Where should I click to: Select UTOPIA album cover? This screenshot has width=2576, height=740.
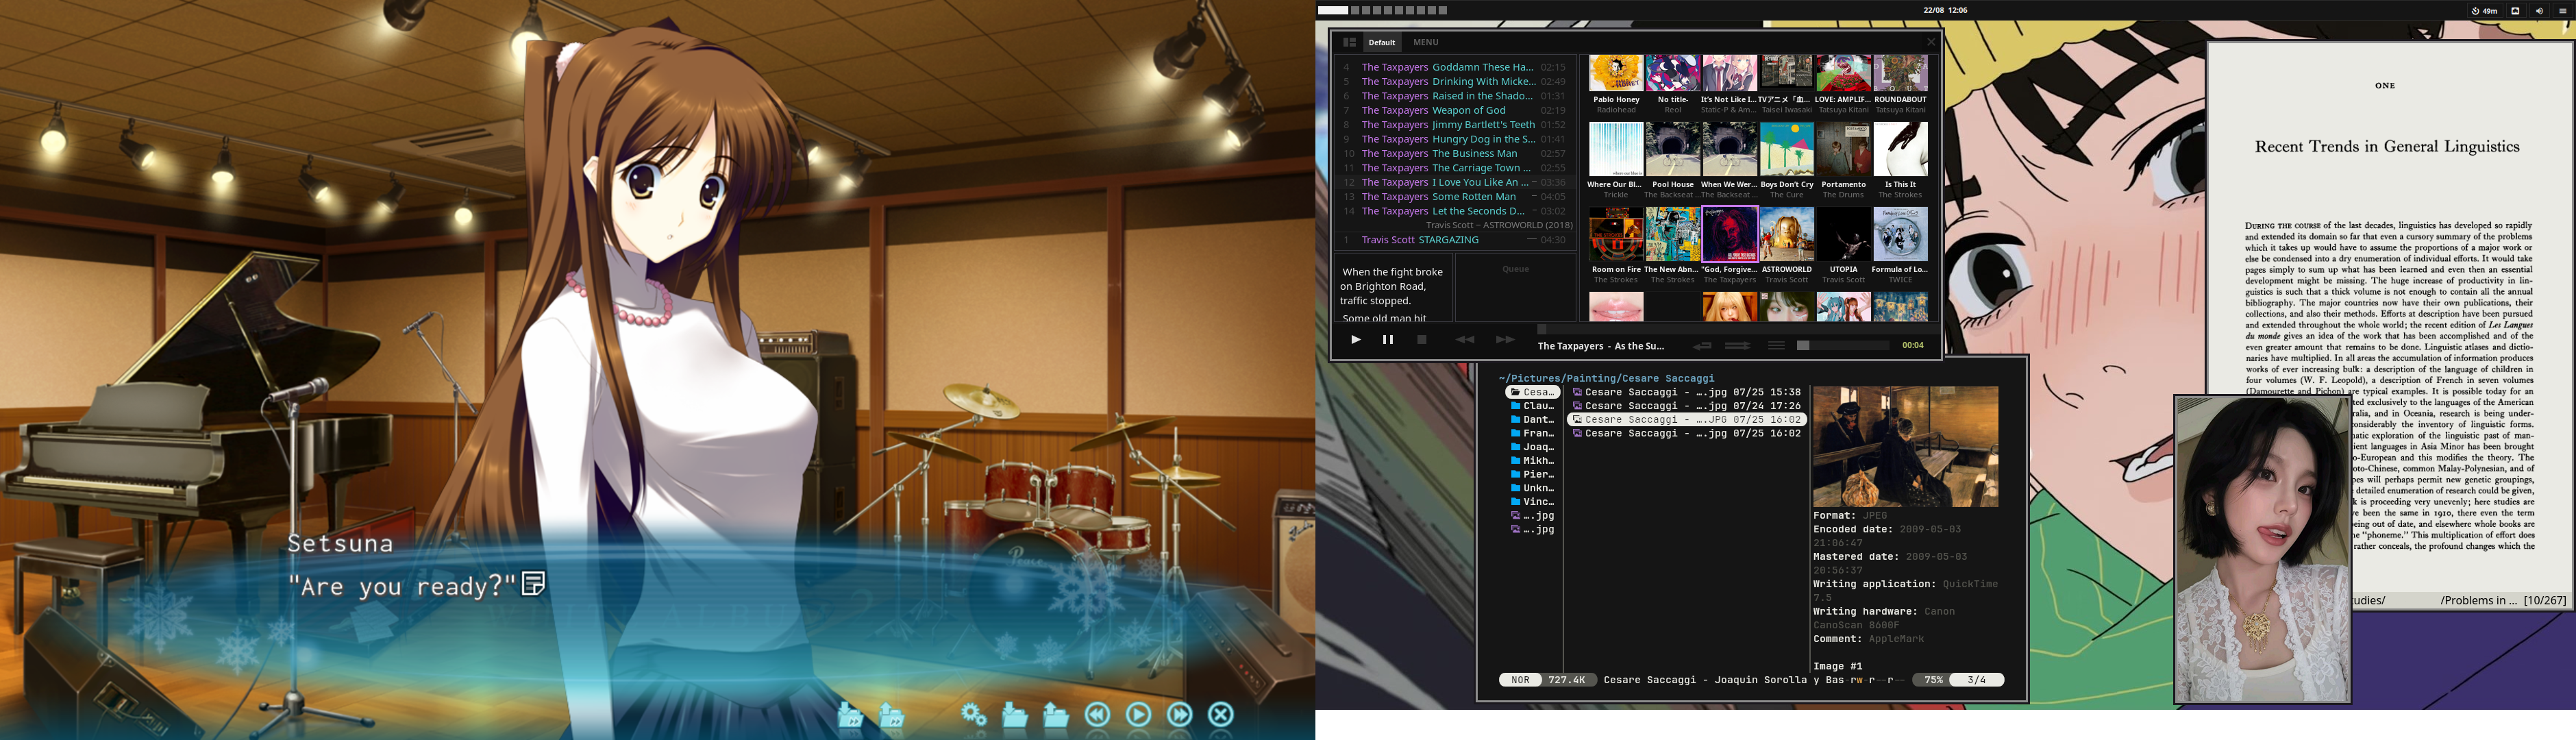point(1844,235)
